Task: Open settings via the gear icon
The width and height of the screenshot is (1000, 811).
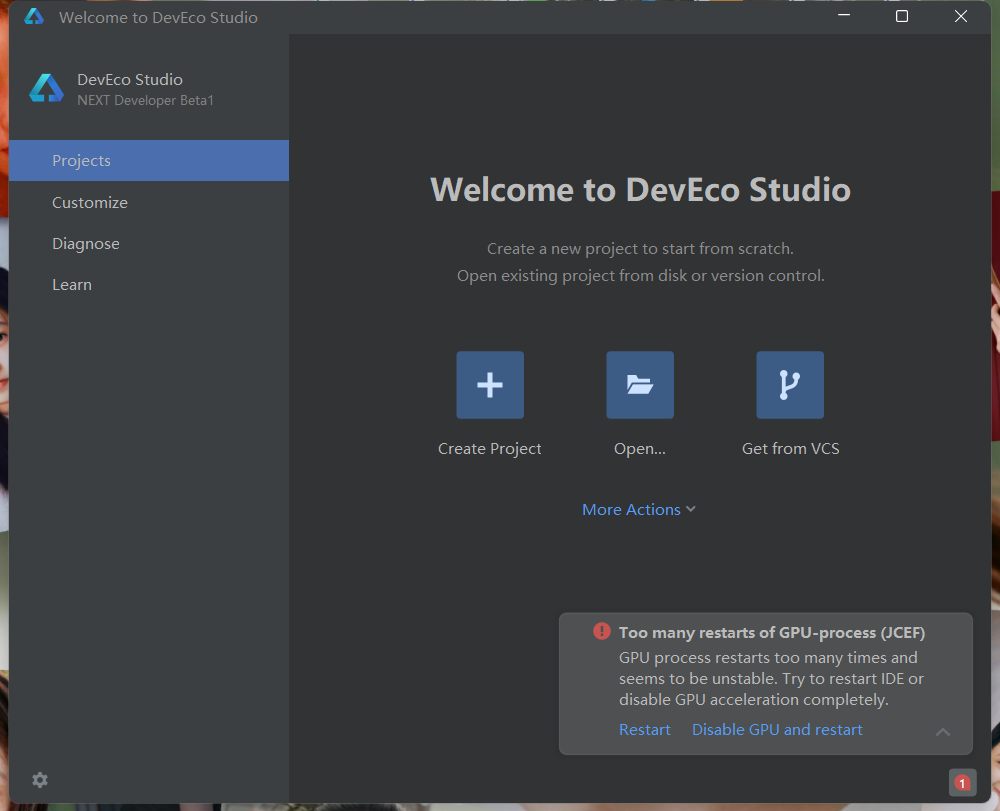Action: coord(40,780)
